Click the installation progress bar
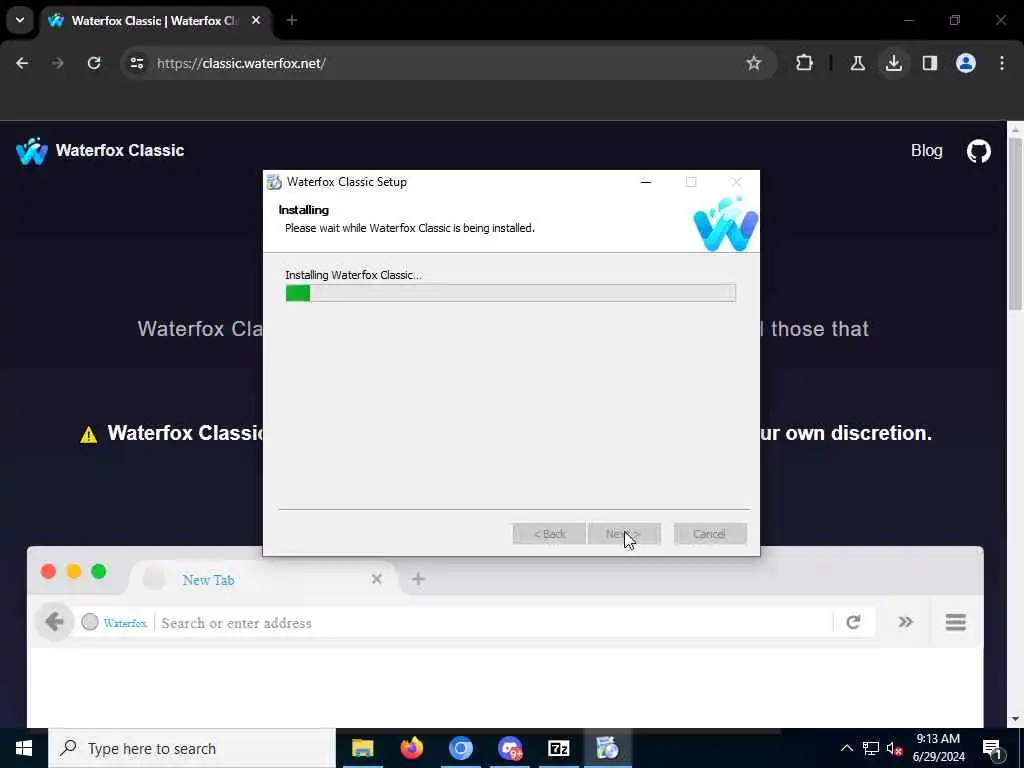The height and width of the screenshot is (768, 1024). (511, 293)
